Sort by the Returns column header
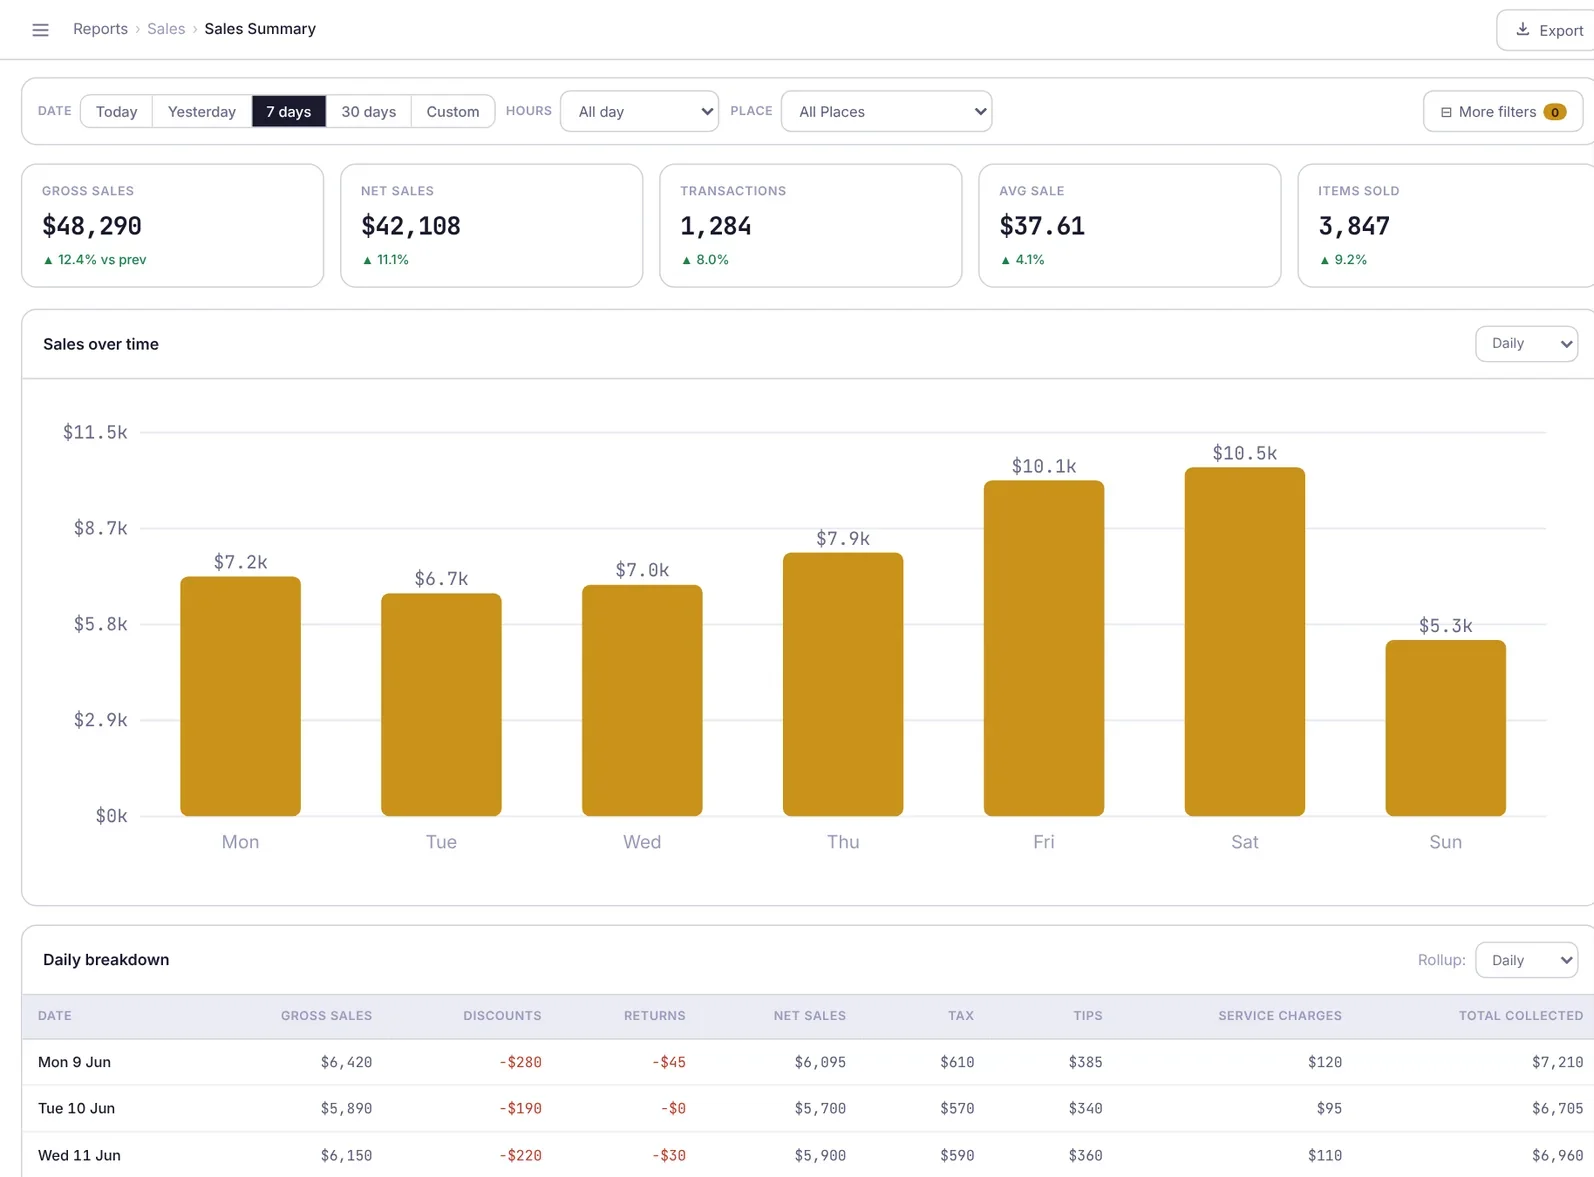 coord(655,1016)
